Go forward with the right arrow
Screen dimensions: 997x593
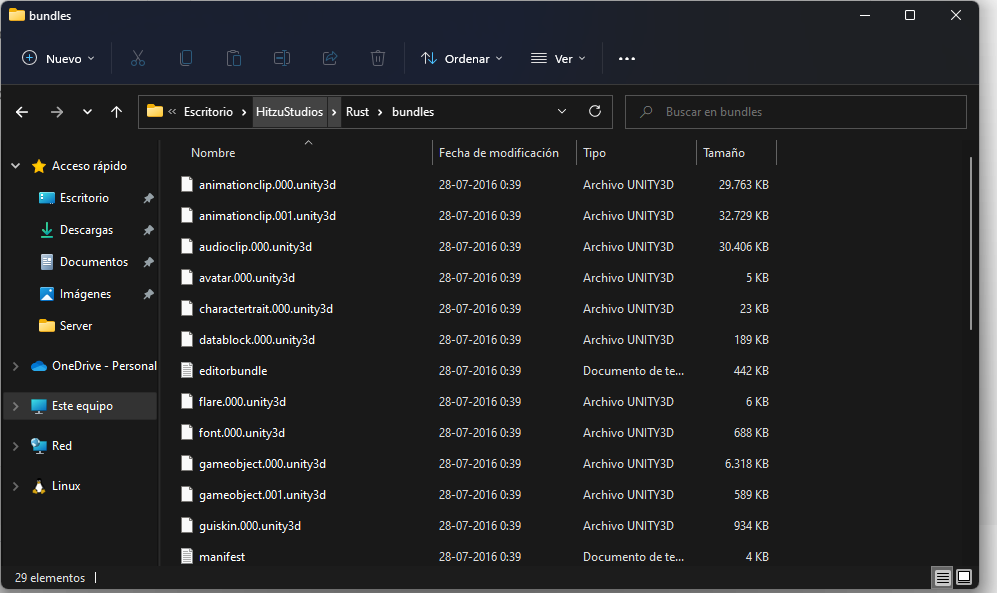(x=57, y=112)
